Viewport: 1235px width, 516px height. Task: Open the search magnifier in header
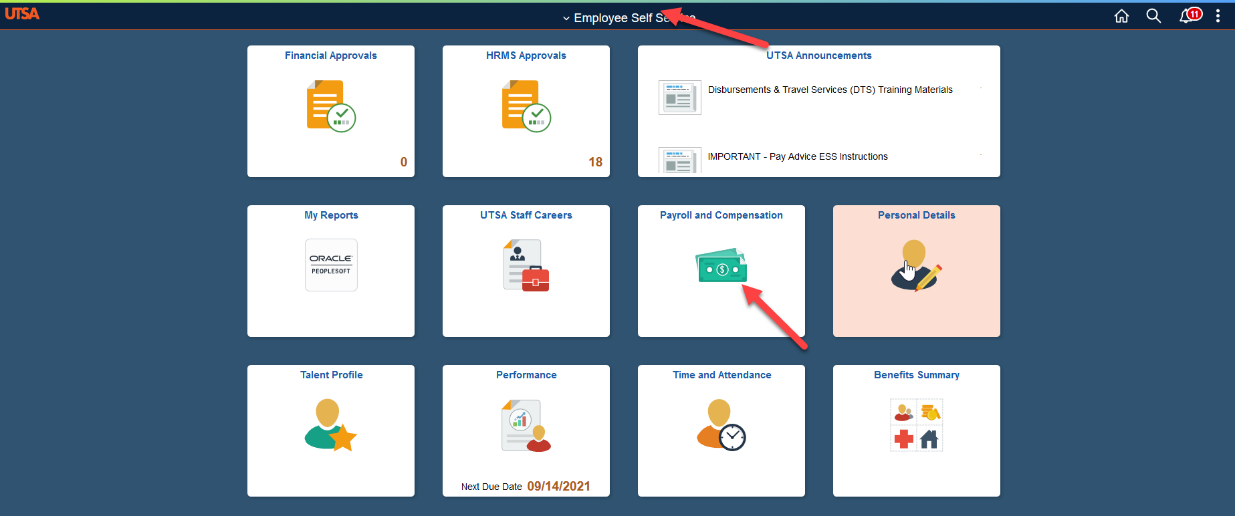click(1153, 16)
